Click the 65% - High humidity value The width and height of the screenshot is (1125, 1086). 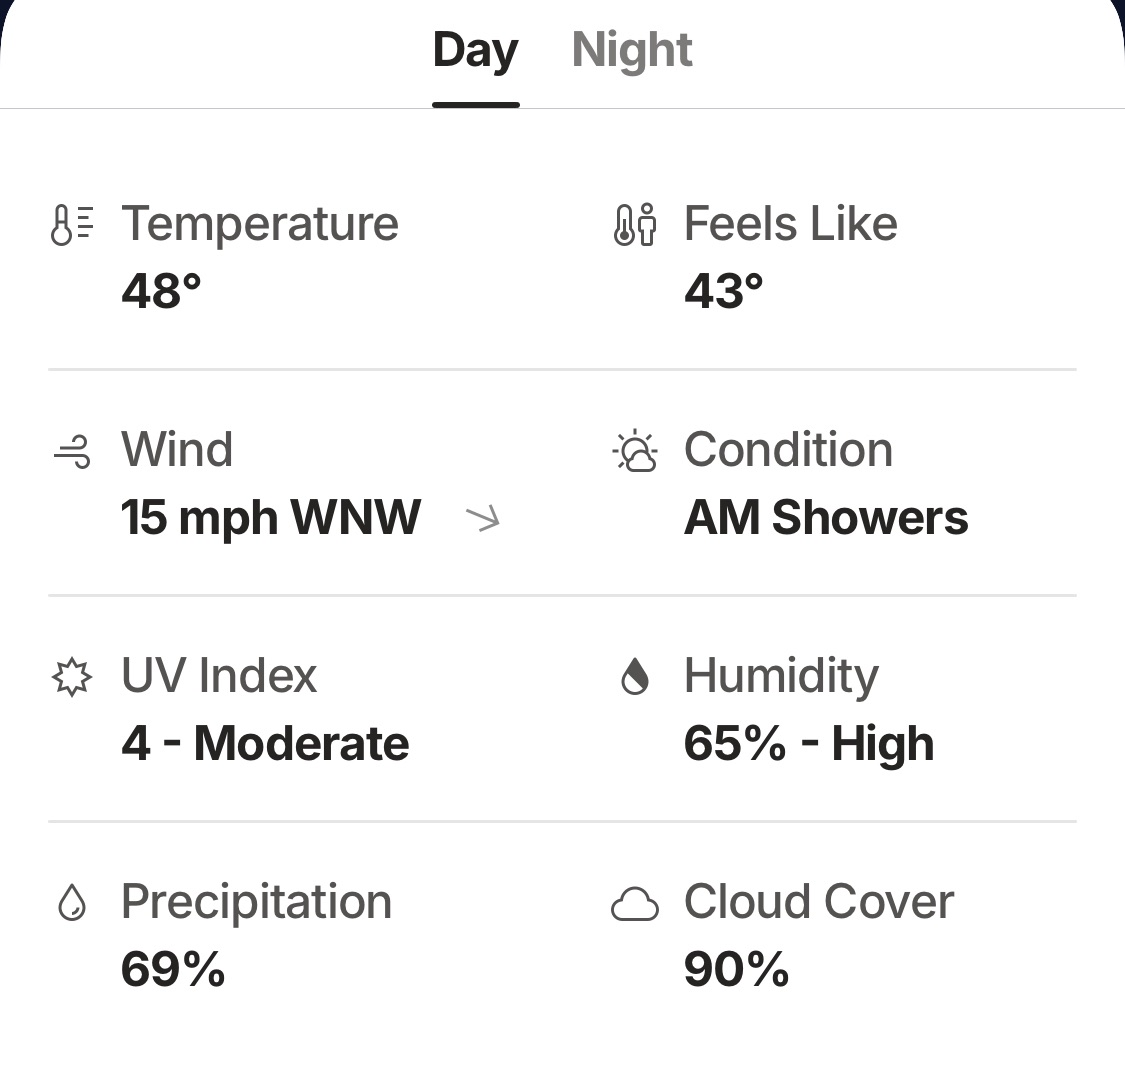pos(809,744)
